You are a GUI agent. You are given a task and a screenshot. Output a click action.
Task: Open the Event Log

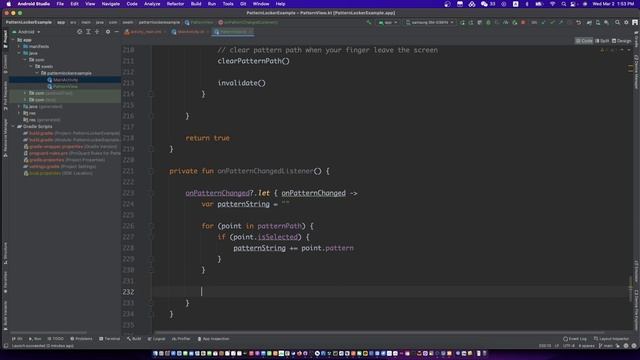575,339
